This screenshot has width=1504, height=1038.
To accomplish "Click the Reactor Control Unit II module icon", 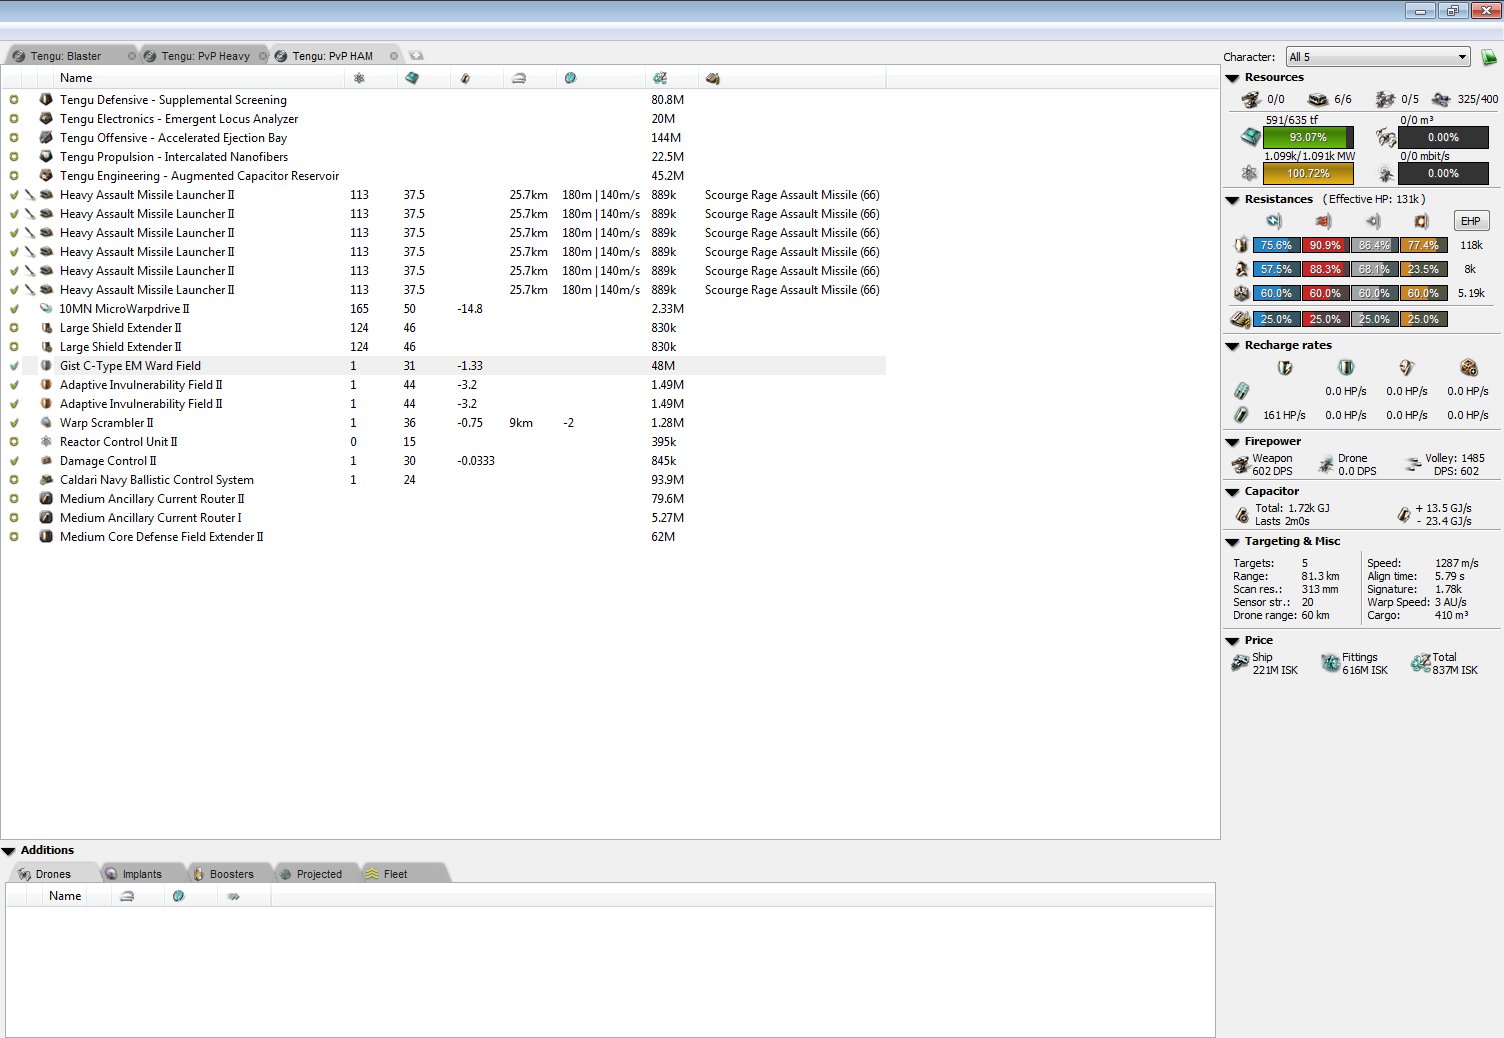I will tap(46, 442).
